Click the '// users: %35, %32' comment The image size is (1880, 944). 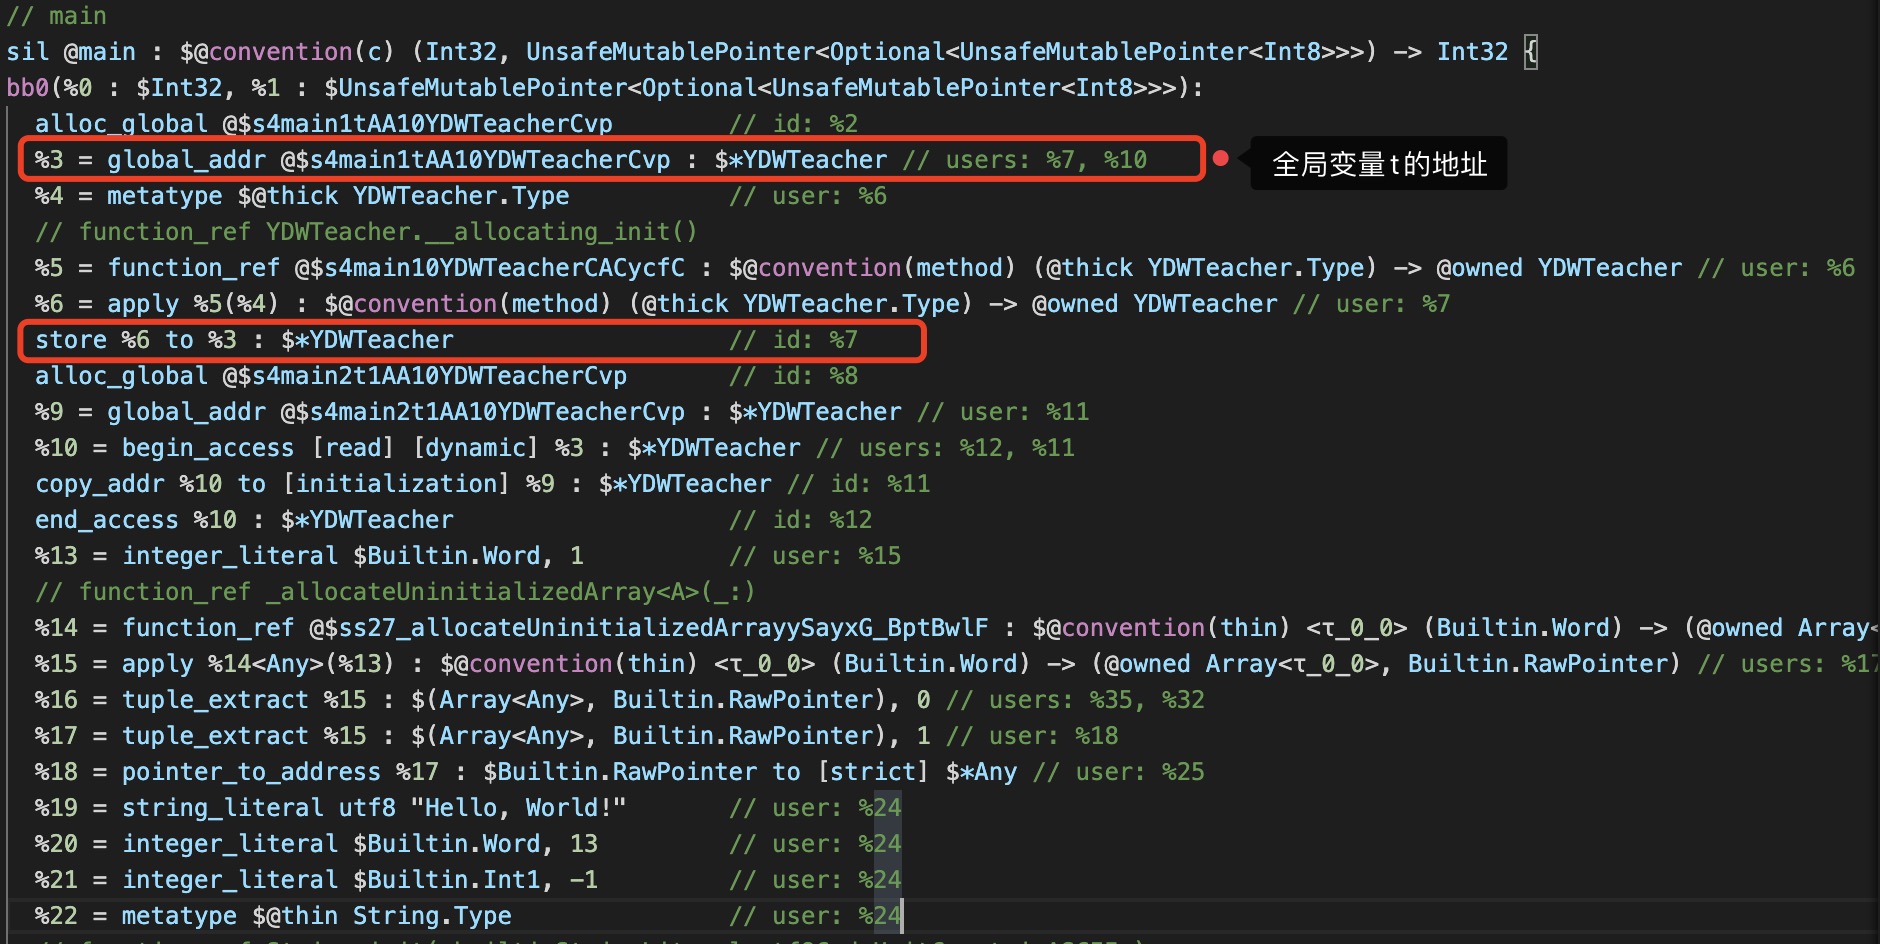(1075, 700)
